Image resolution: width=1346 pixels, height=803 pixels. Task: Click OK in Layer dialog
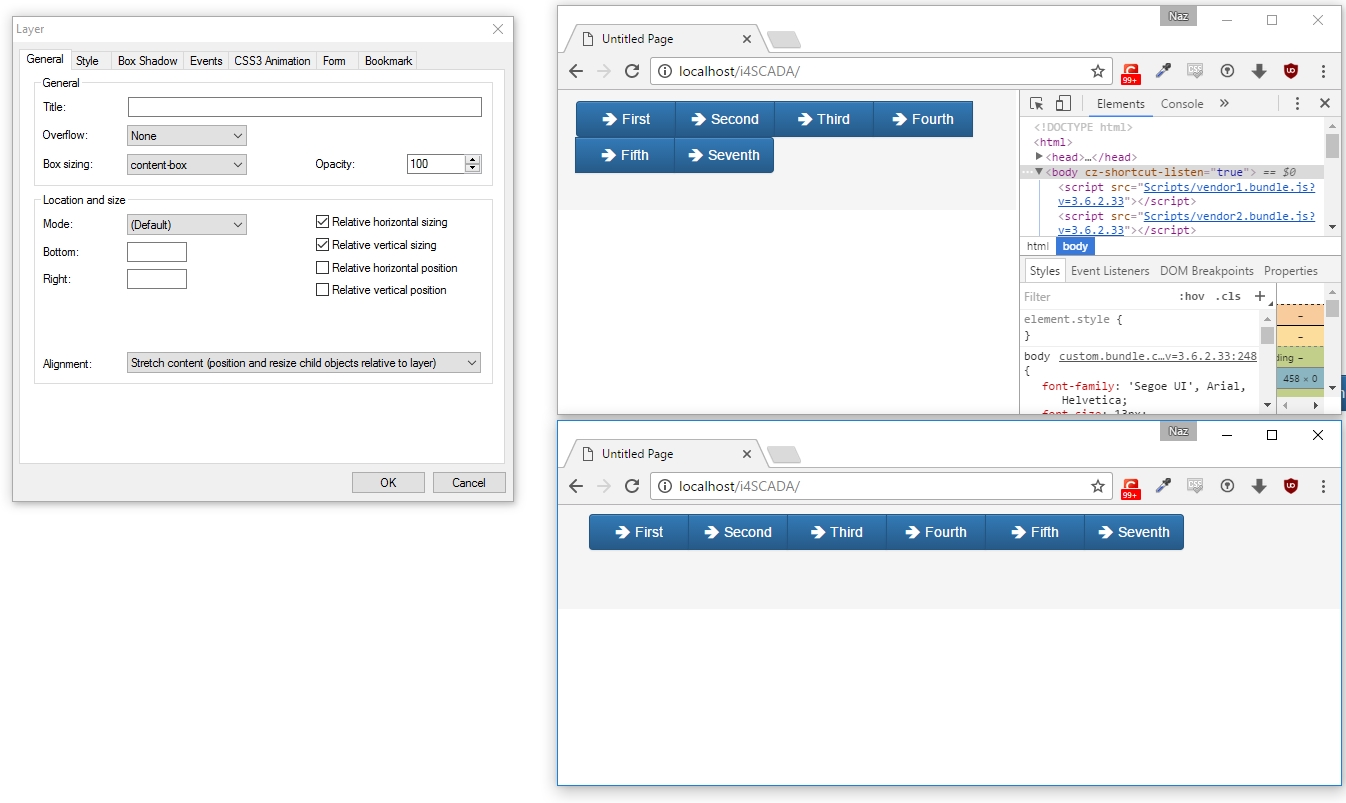388,482
